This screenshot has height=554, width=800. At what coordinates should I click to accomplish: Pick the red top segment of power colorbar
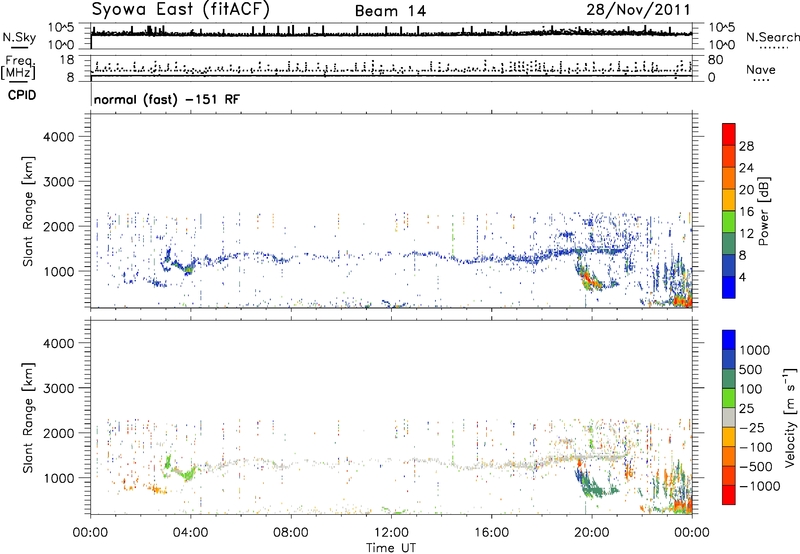pos(729,134)
